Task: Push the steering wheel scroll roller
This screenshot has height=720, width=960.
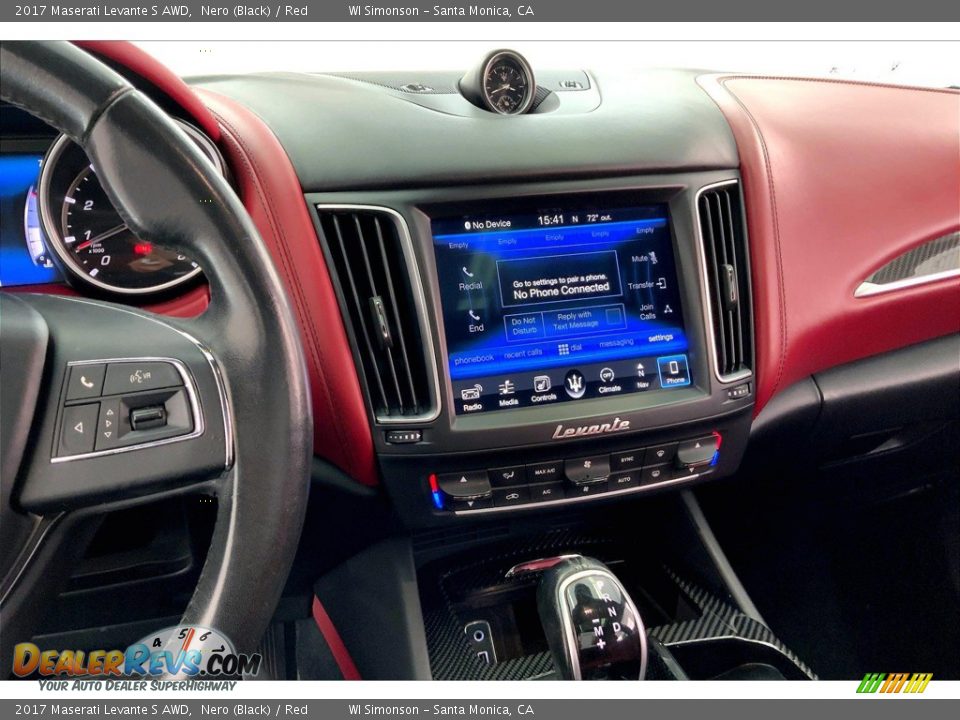Action: pyautogui.click(x=148, y=418)
